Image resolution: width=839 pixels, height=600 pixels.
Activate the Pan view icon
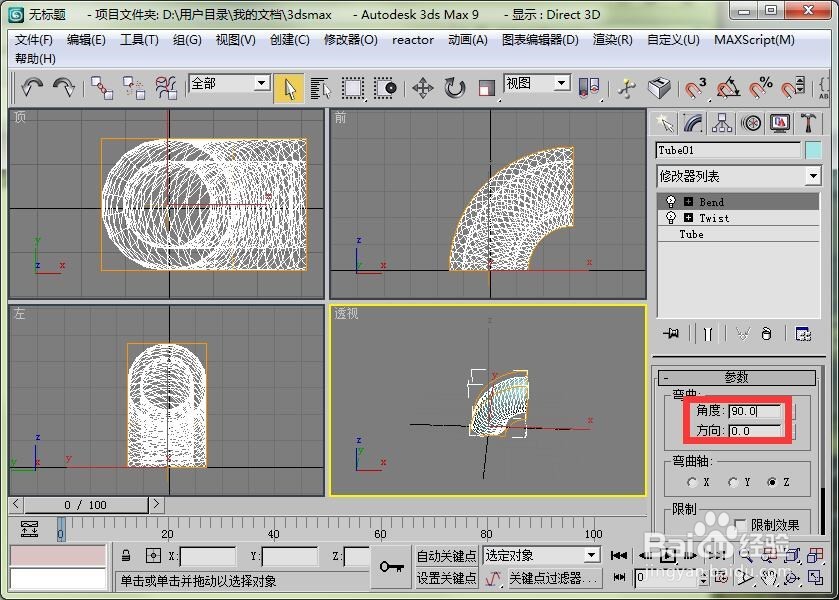tap(768, 577)
